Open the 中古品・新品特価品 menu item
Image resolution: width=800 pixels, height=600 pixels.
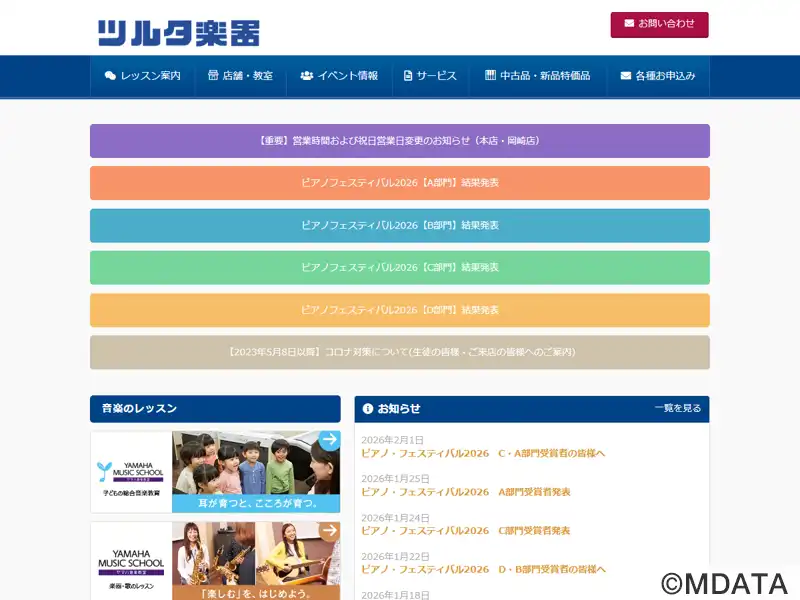coord(537,76)
